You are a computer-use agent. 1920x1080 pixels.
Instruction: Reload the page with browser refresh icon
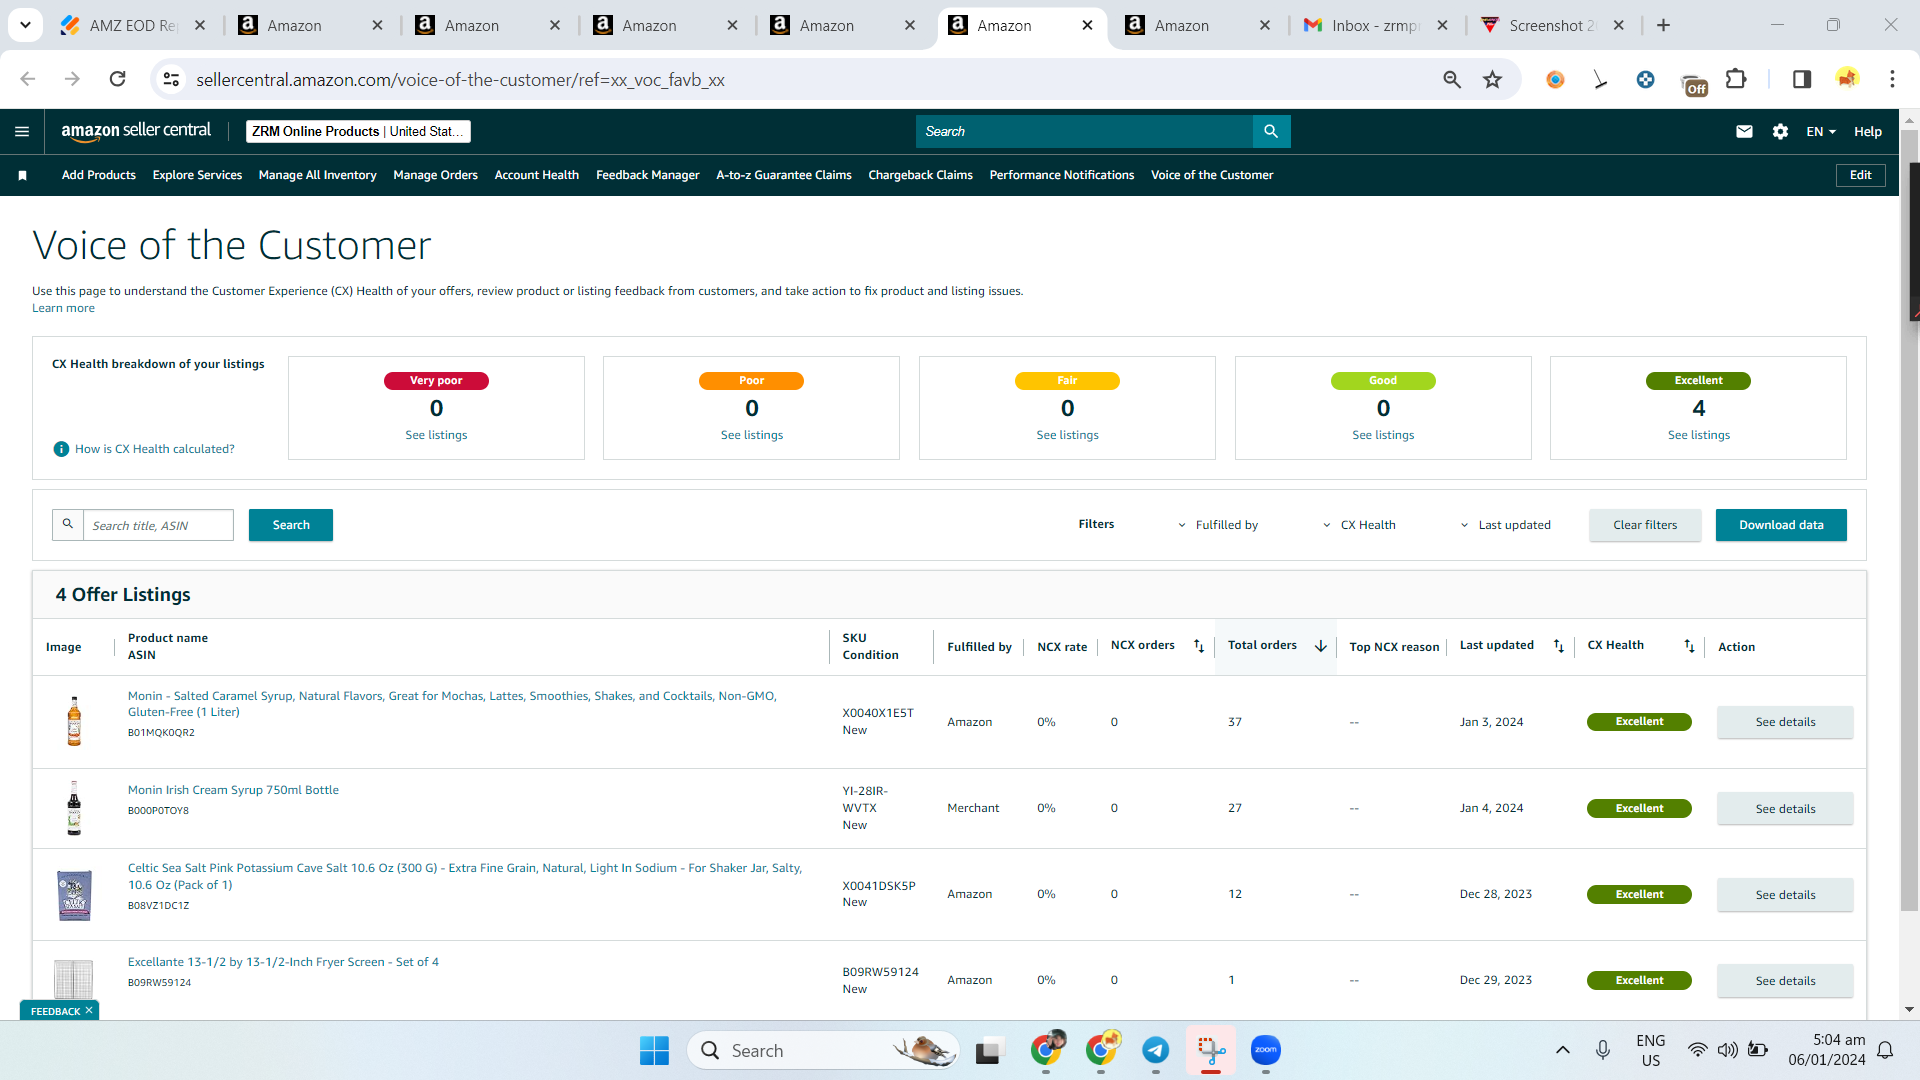click(117, 79)
